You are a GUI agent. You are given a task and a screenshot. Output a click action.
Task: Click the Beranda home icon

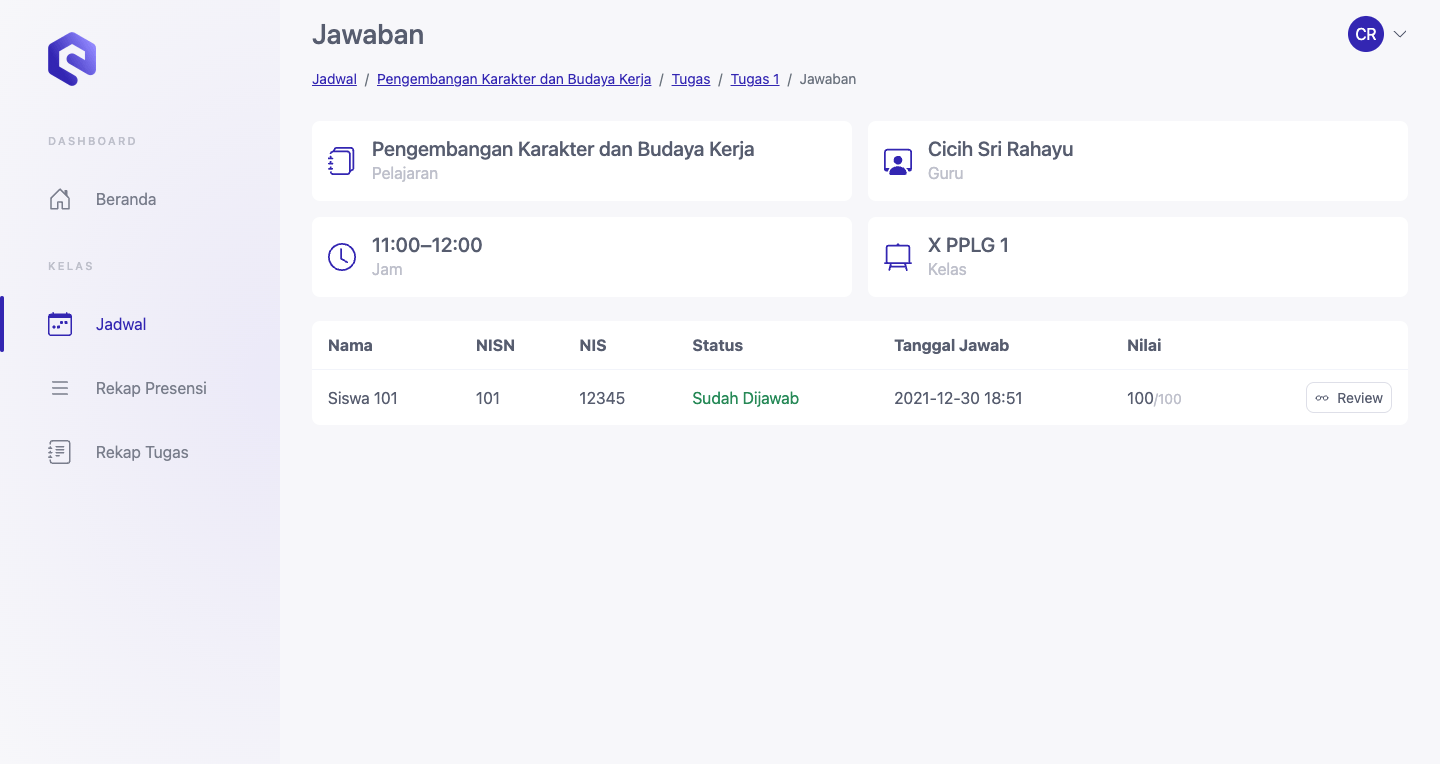60,199
